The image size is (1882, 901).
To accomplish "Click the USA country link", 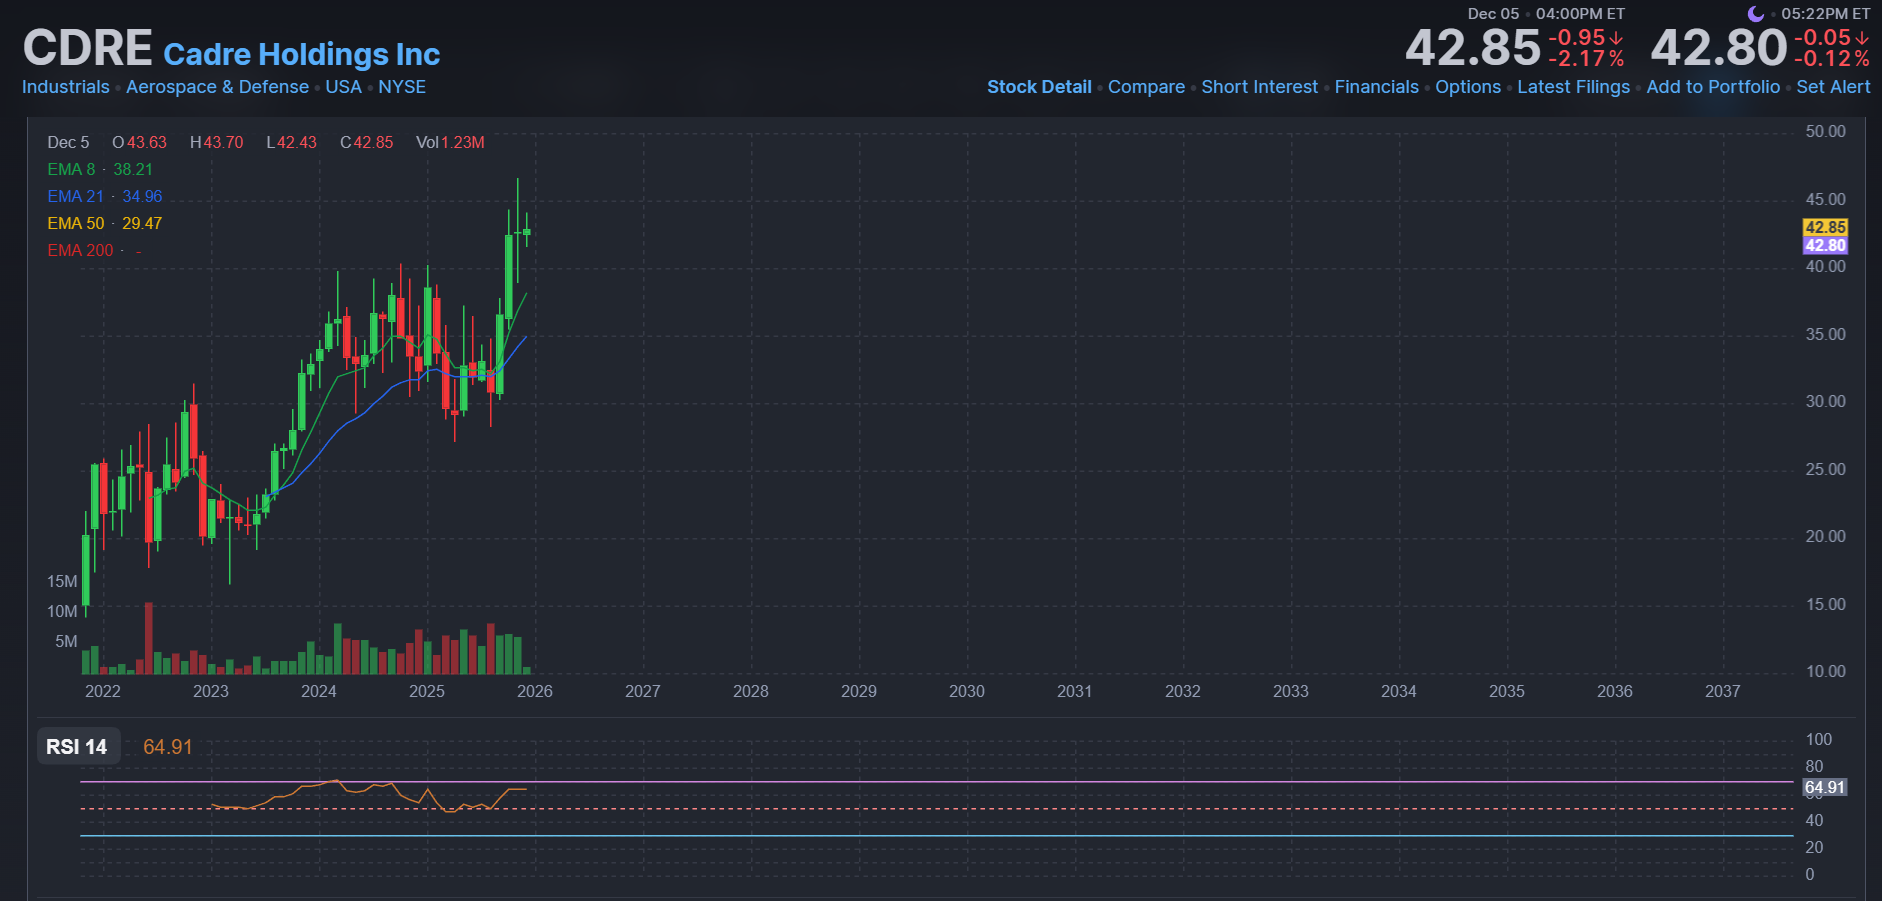I will click(x=343, y=87).
